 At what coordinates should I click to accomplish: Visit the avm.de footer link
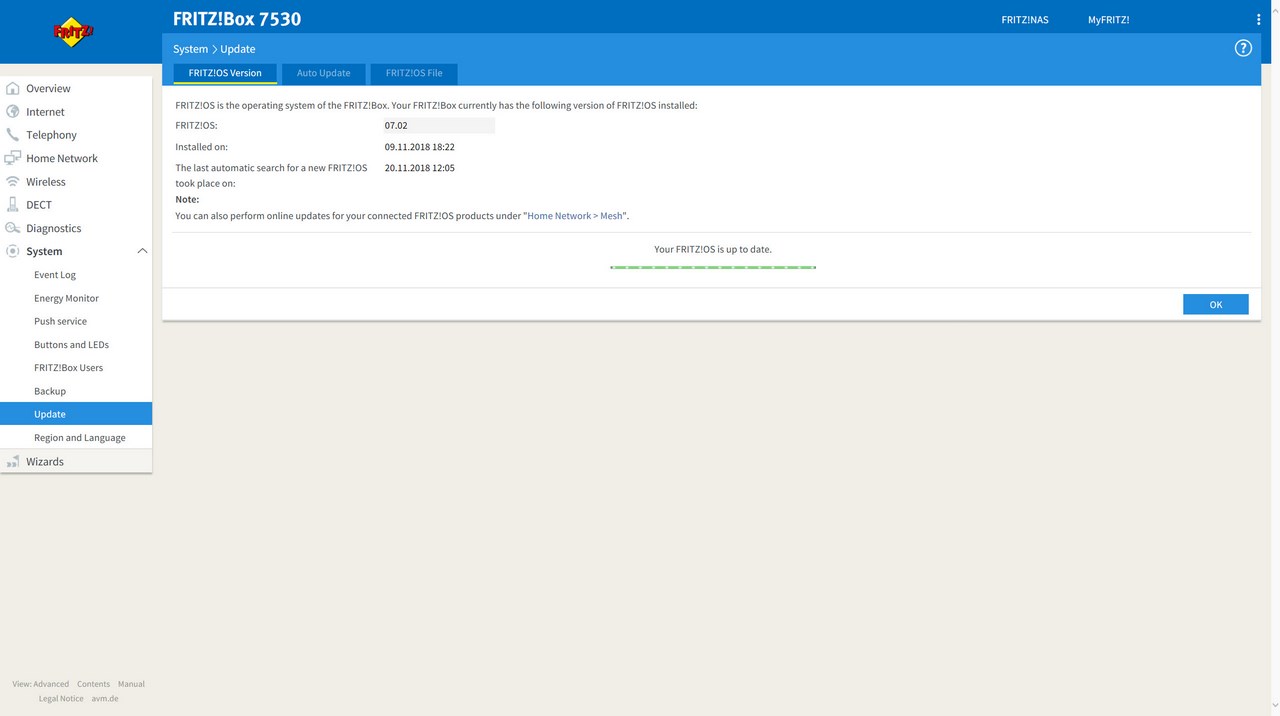(x=105, y=699)
